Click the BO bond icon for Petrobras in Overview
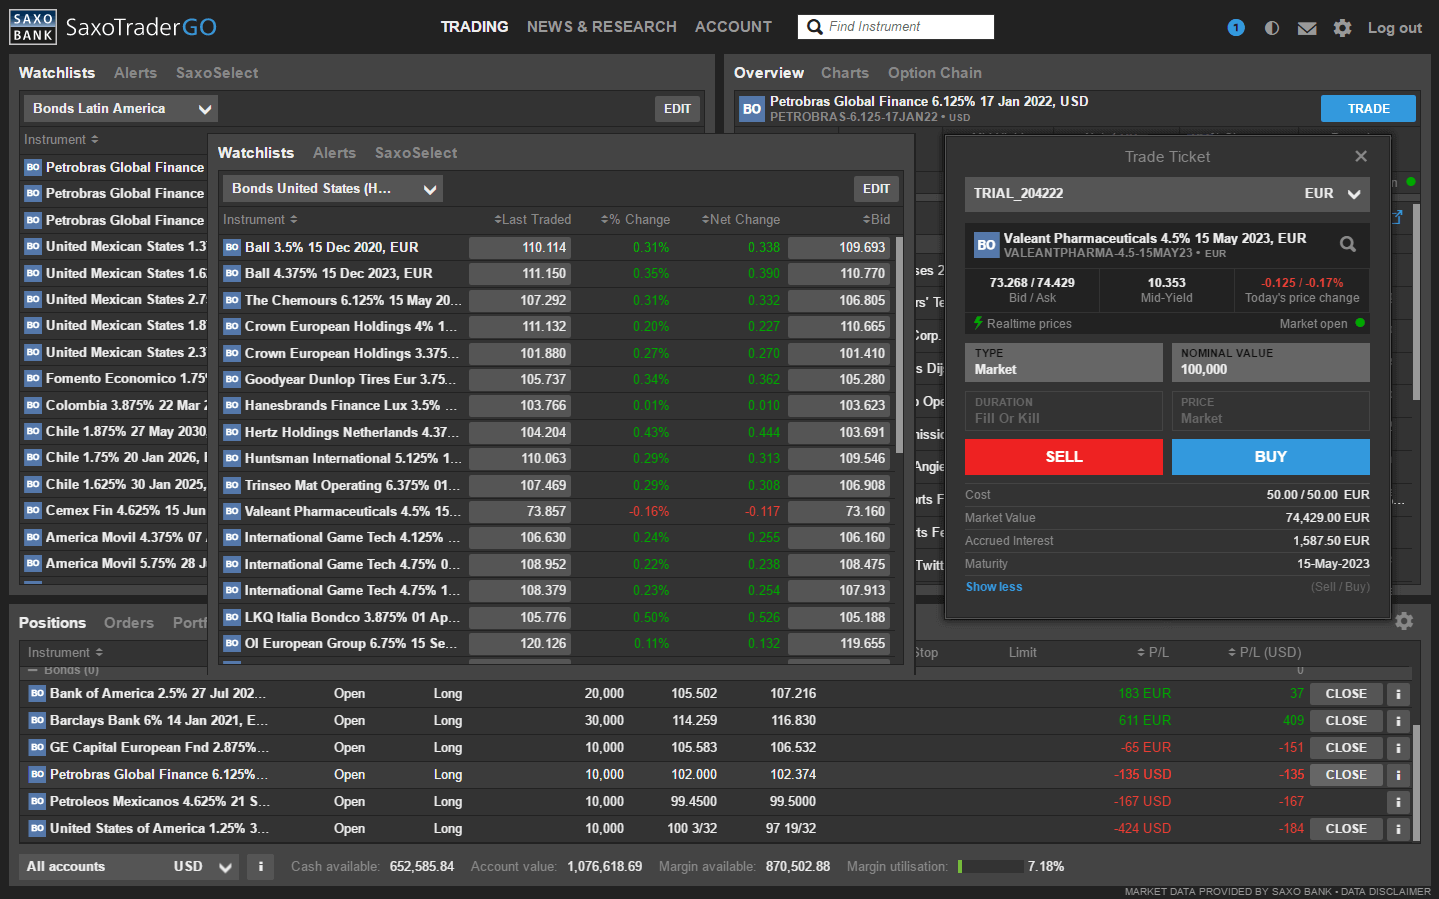The height and width of the screenshot is (899, 1439). click(752, 109)
